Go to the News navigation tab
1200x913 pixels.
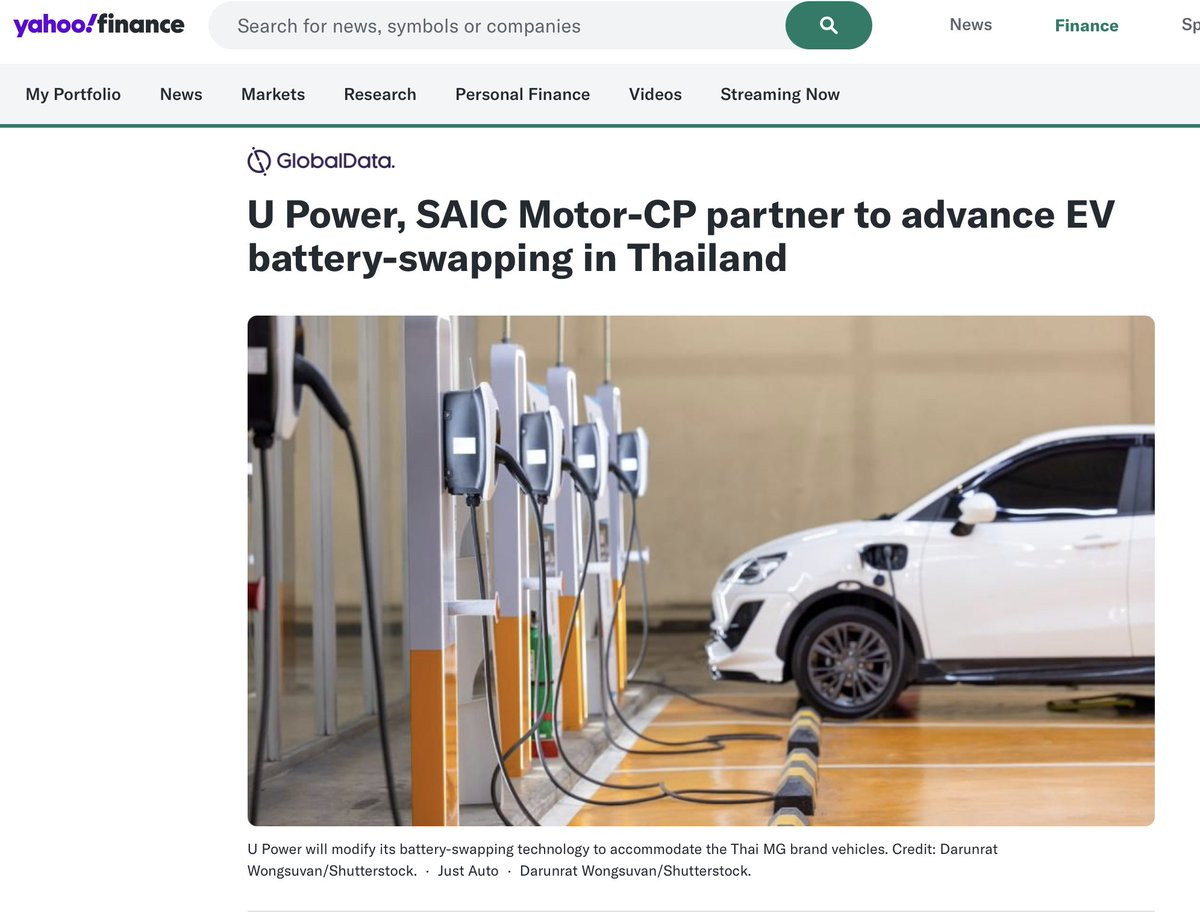point(181,94)
